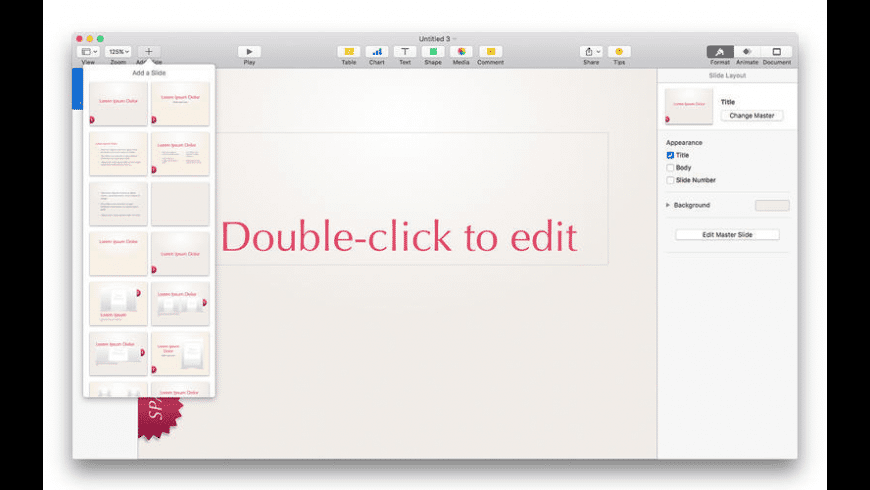Choose the Title & Subtitle layout in first row
The image size is (870, 490).
[x=180, y=104]
